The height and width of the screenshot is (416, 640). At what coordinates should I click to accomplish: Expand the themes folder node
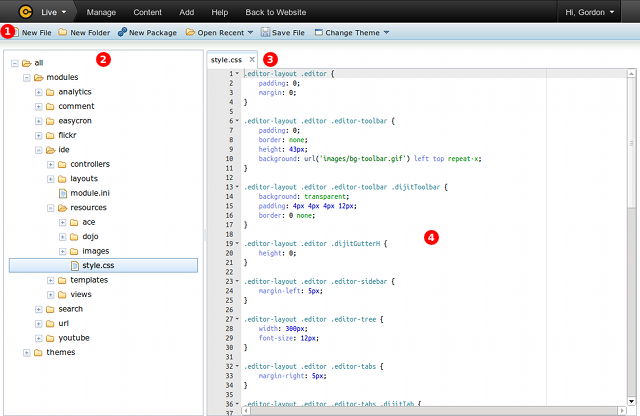coord(26,352)
